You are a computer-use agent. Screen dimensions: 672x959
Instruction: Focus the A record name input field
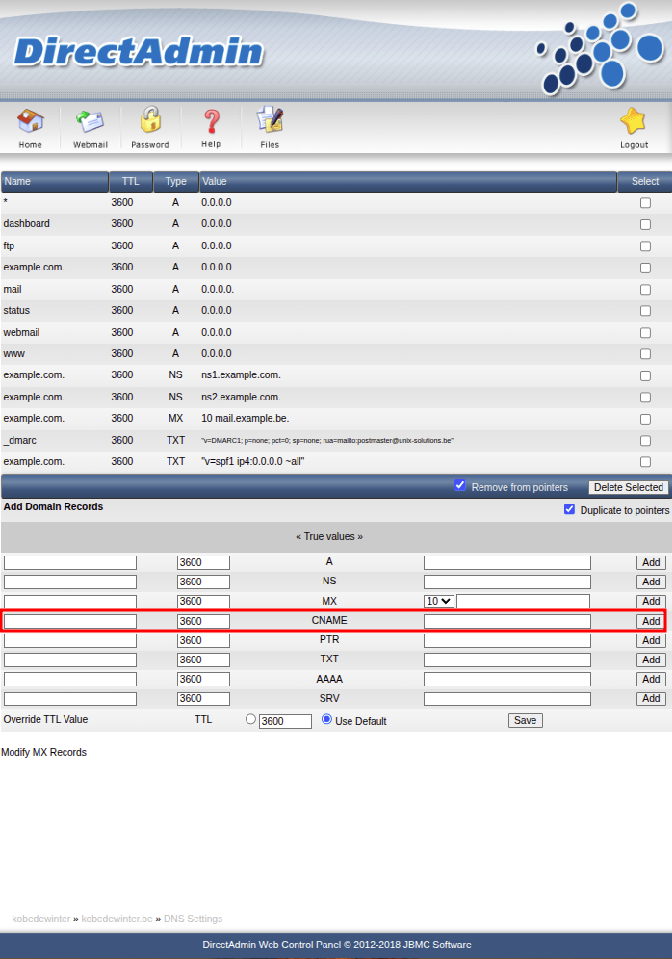pos(70,563)
